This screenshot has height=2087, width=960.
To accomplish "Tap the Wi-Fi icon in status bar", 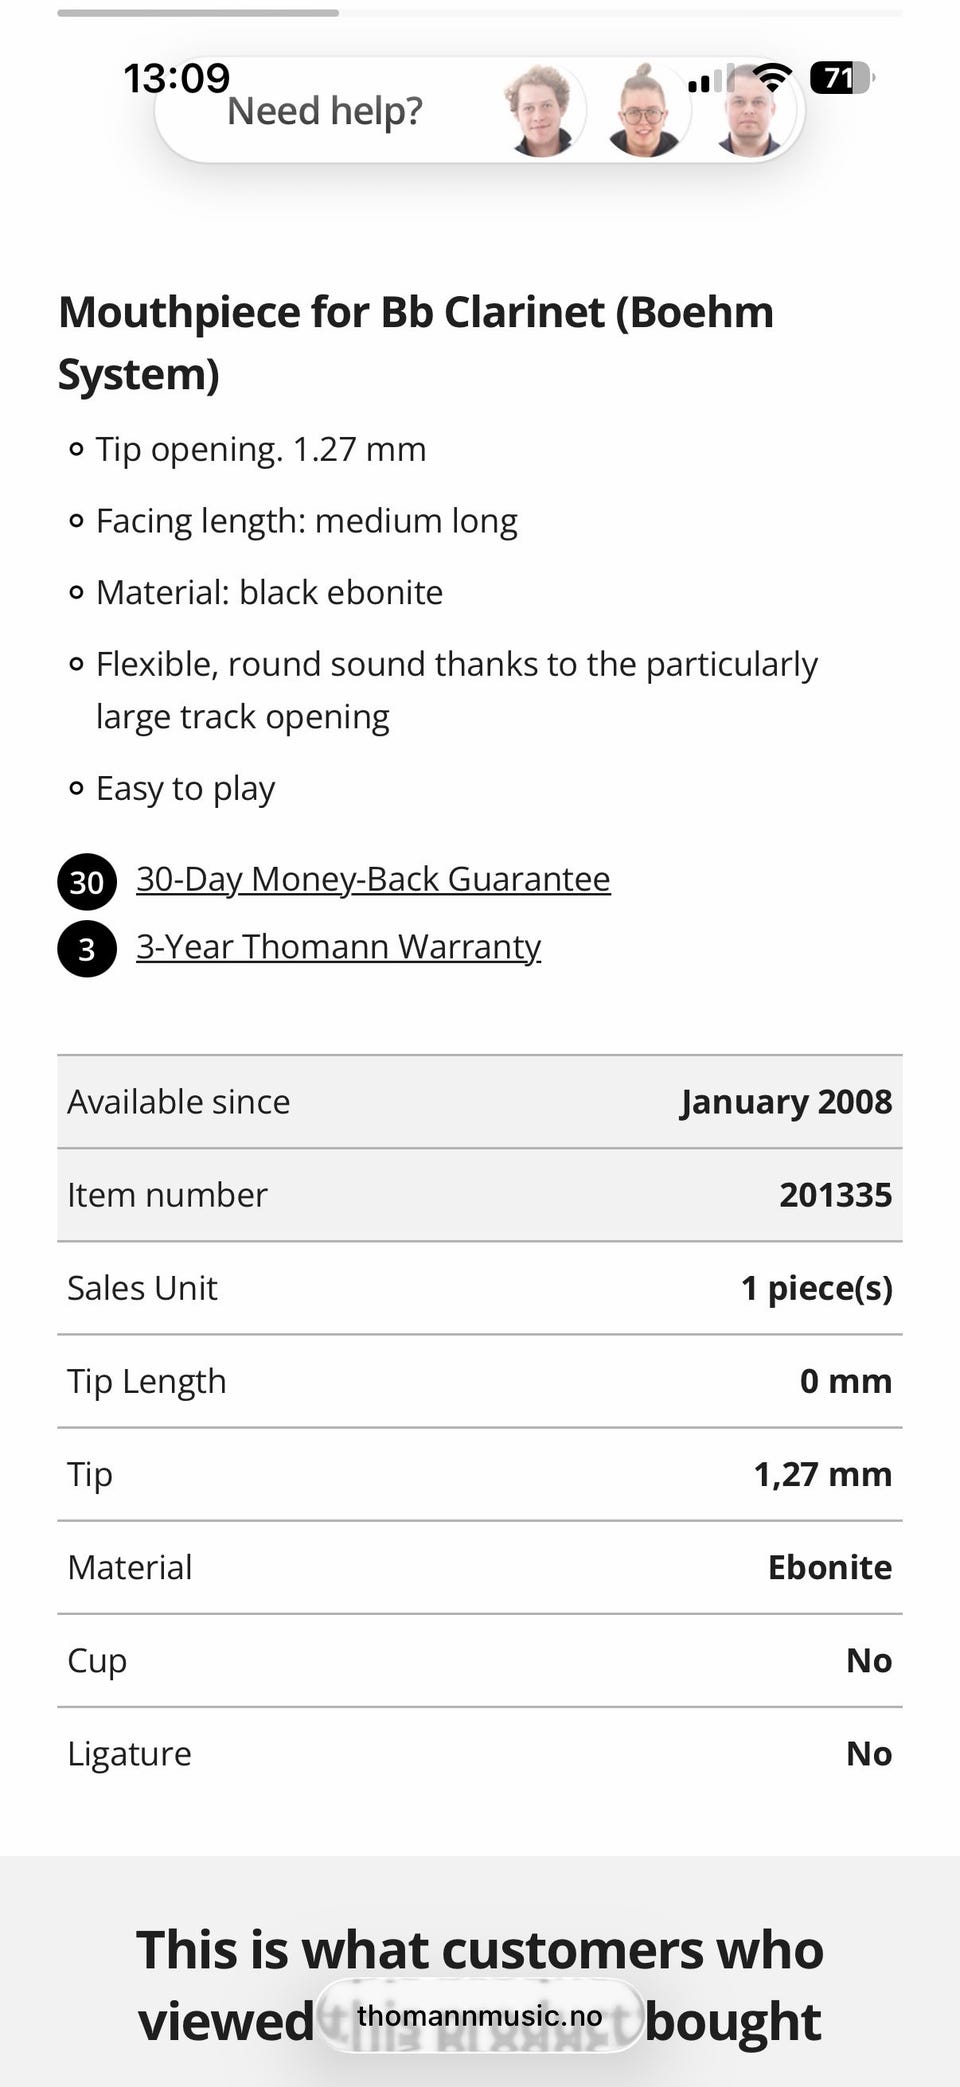I will tap(771, 77).
